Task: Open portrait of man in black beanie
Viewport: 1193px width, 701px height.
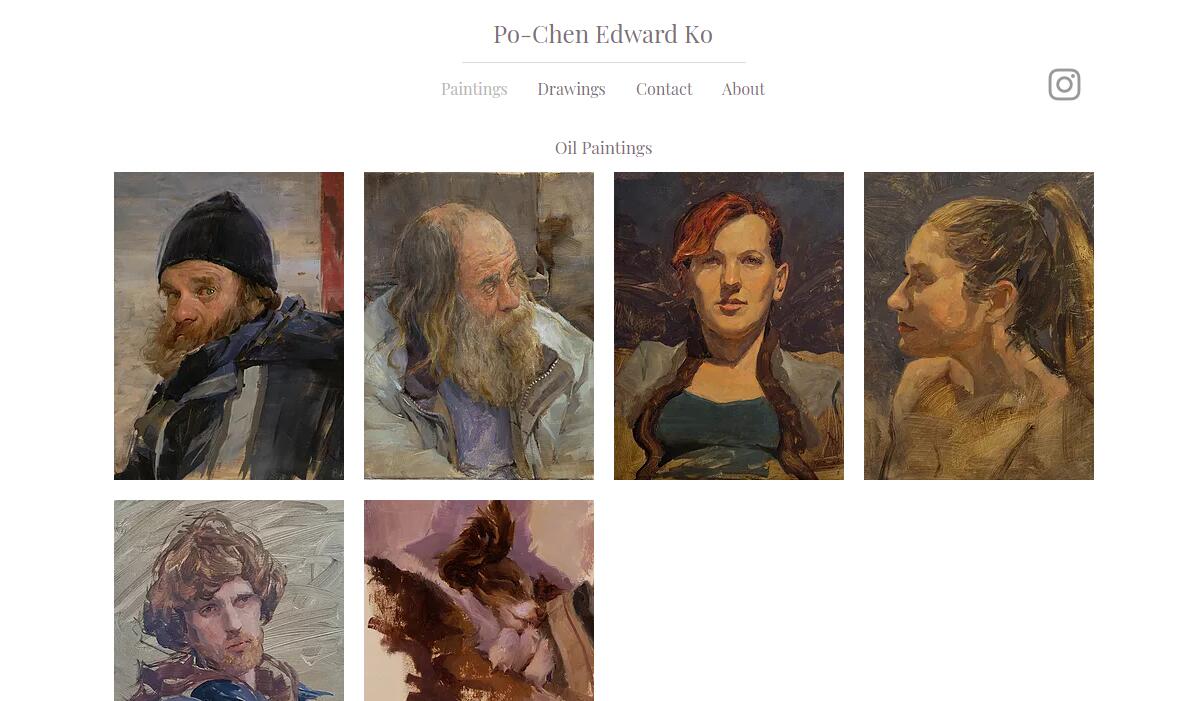Action: point(229,326)
